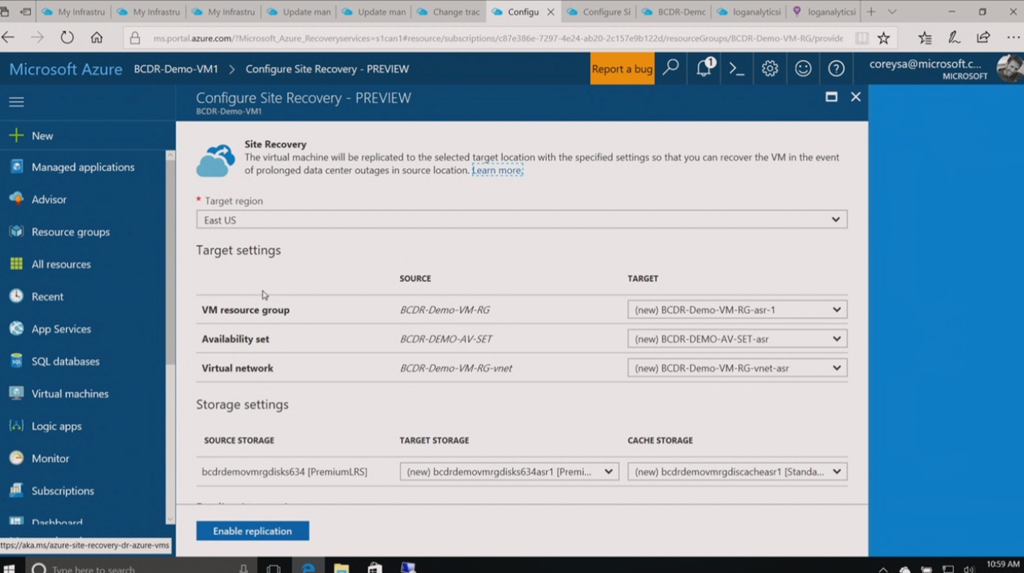Click the source storage bcdrdemovmrgdisks634 text

tap(284, 471)
